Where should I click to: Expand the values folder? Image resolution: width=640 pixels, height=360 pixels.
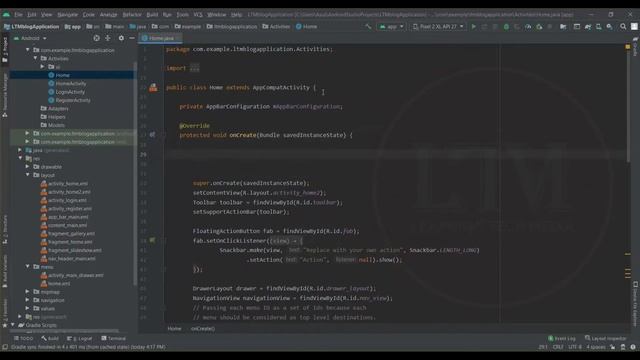click(x=28, y=308)
